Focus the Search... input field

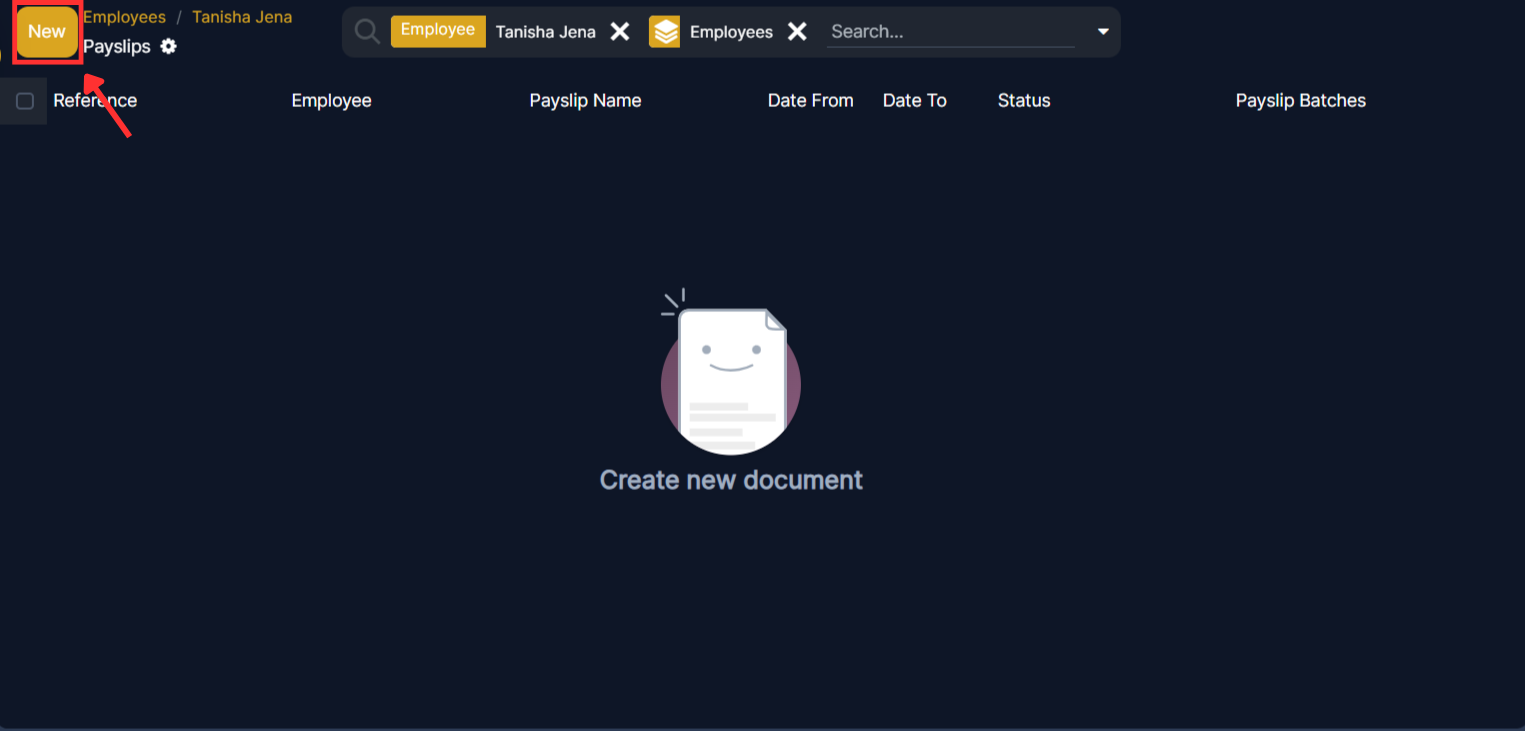tap(950, 32)
